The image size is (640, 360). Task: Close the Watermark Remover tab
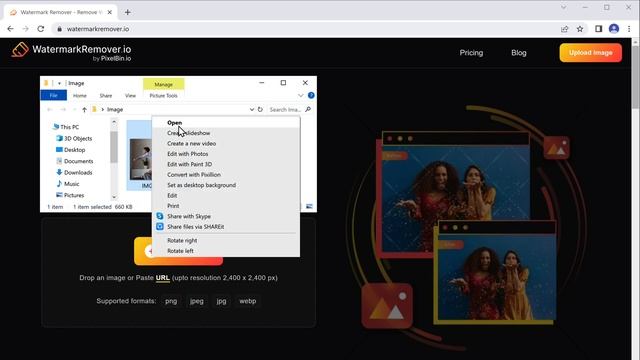click(x=109, y=12)
